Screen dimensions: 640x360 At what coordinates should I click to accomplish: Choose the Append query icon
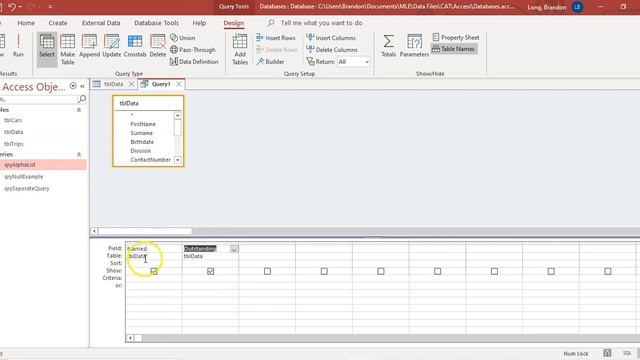pyautogui.click(x=89, y=46)
